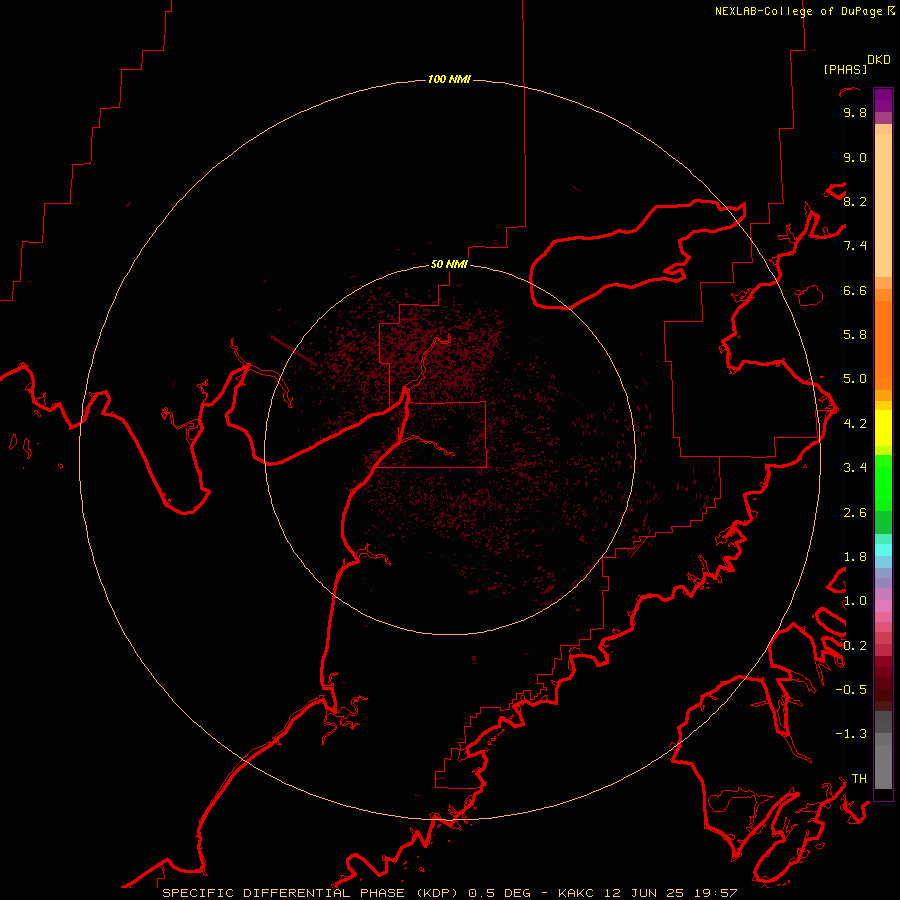Pick the bright green segment of the color bar
The width and height of the screenshot is (900, 900).
pos(883,483)
